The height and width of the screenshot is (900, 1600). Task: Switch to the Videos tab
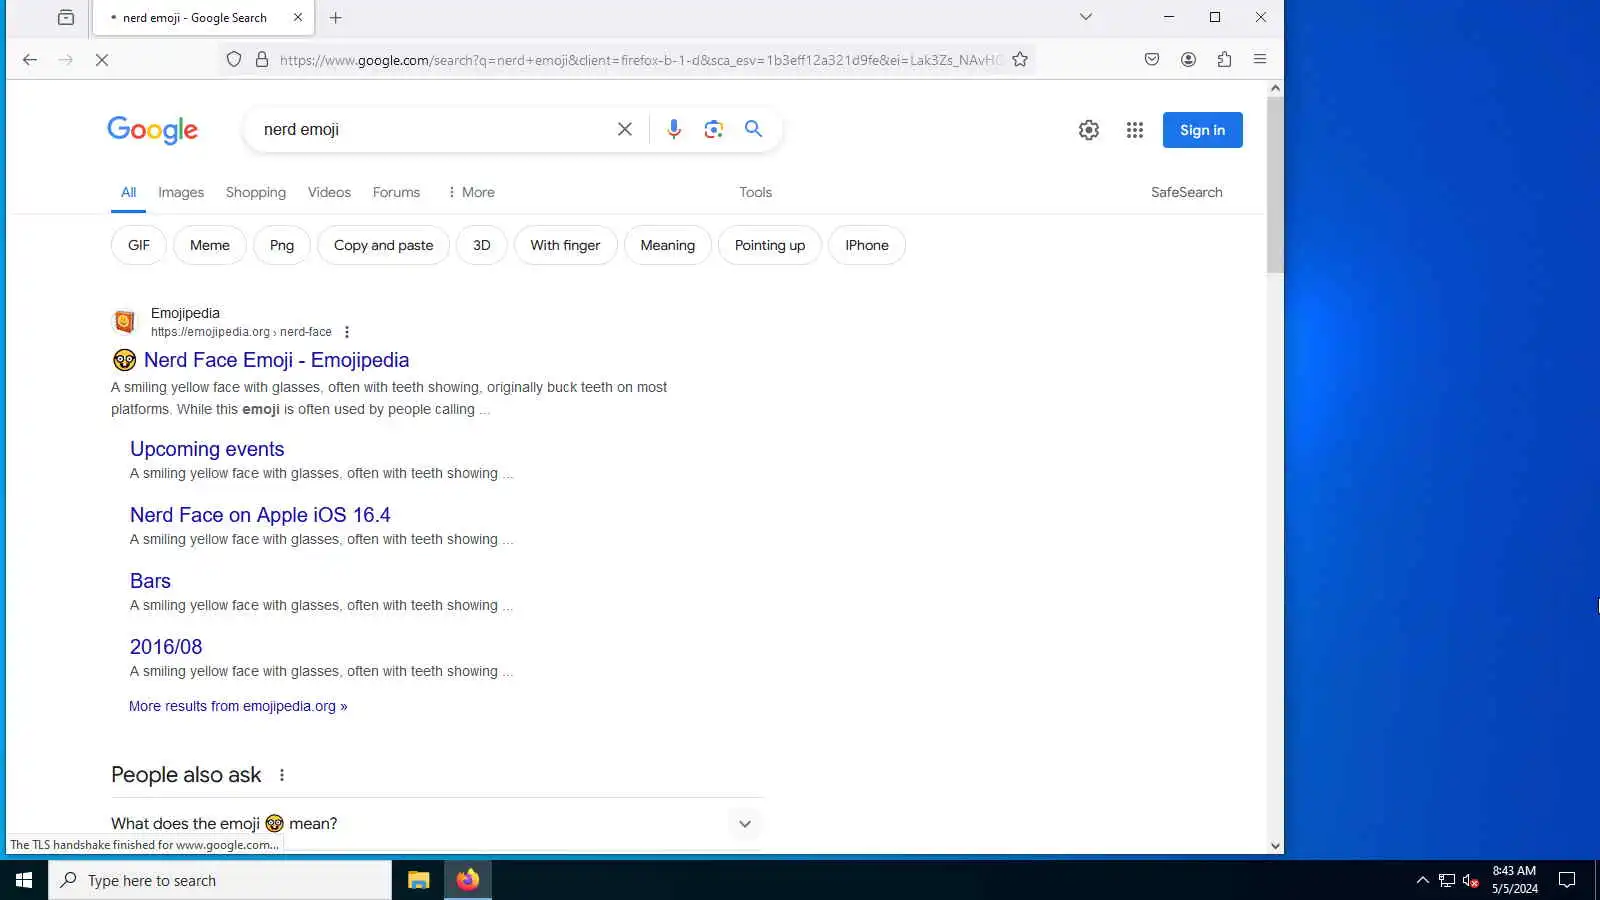[329, 192]
